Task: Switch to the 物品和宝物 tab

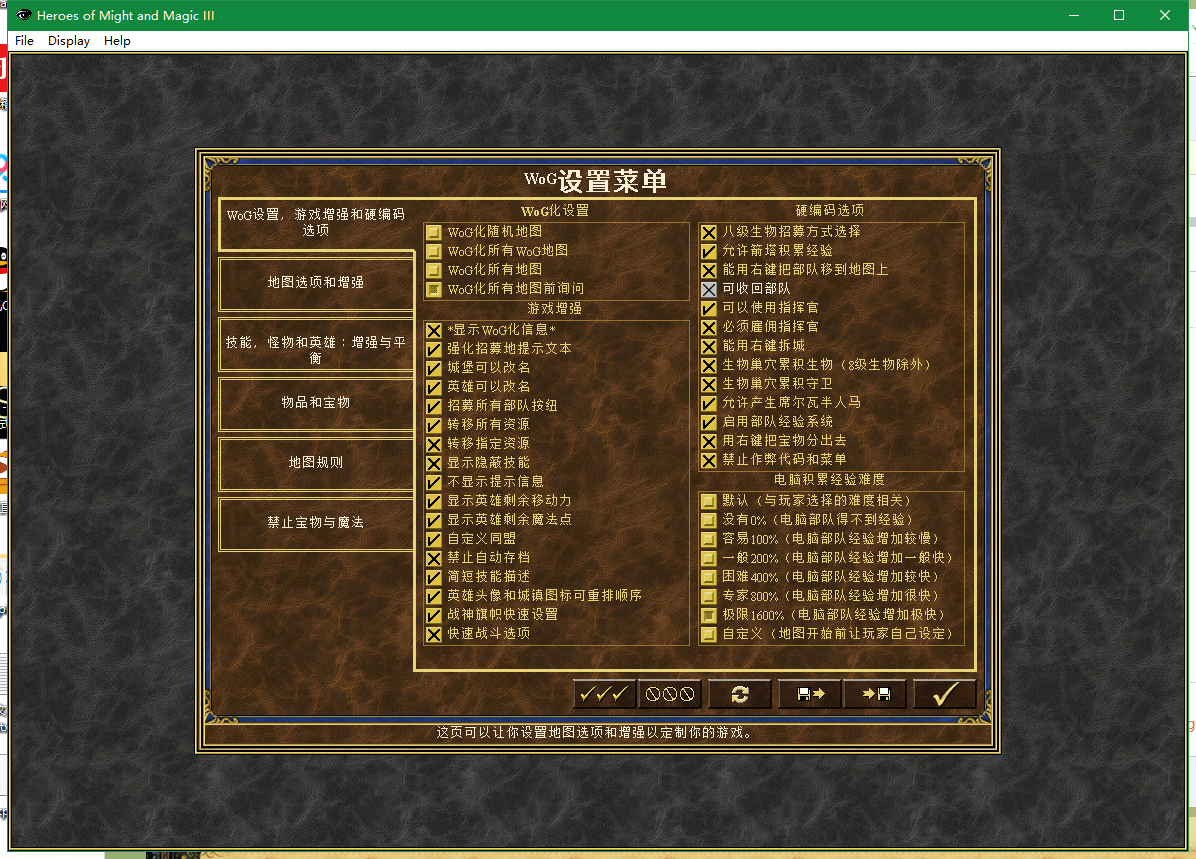Action: point(316,402)
